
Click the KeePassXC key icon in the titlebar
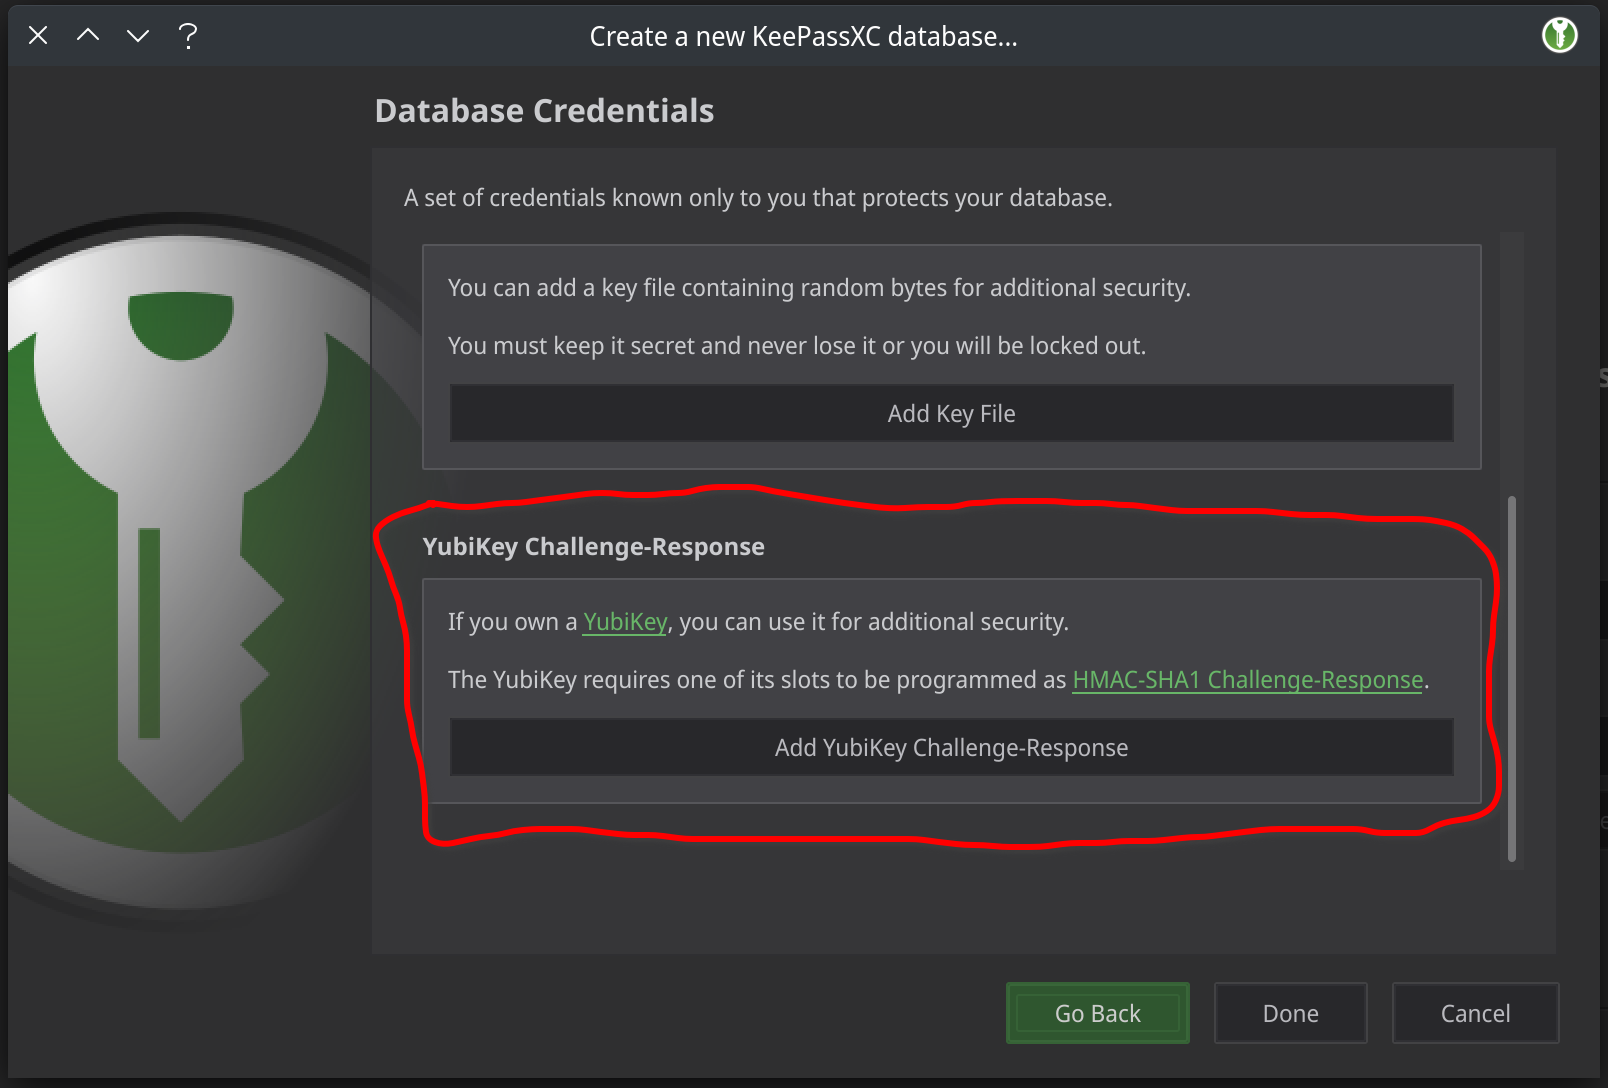1559,35
